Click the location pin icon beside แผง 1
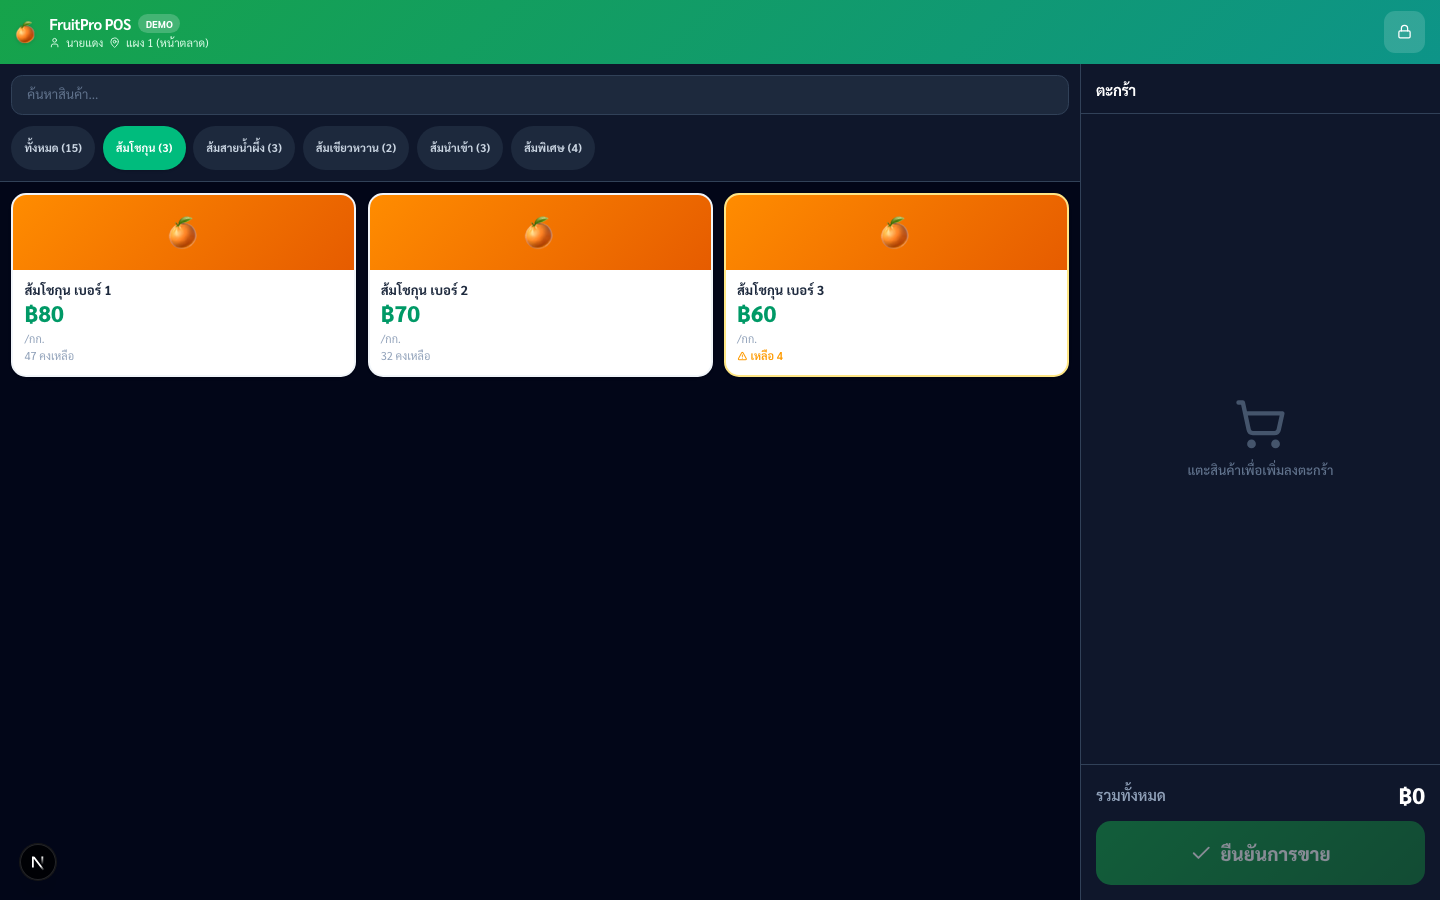This screenshot has width=1440, height=900. pyautogui.click(x=115, y=43)
